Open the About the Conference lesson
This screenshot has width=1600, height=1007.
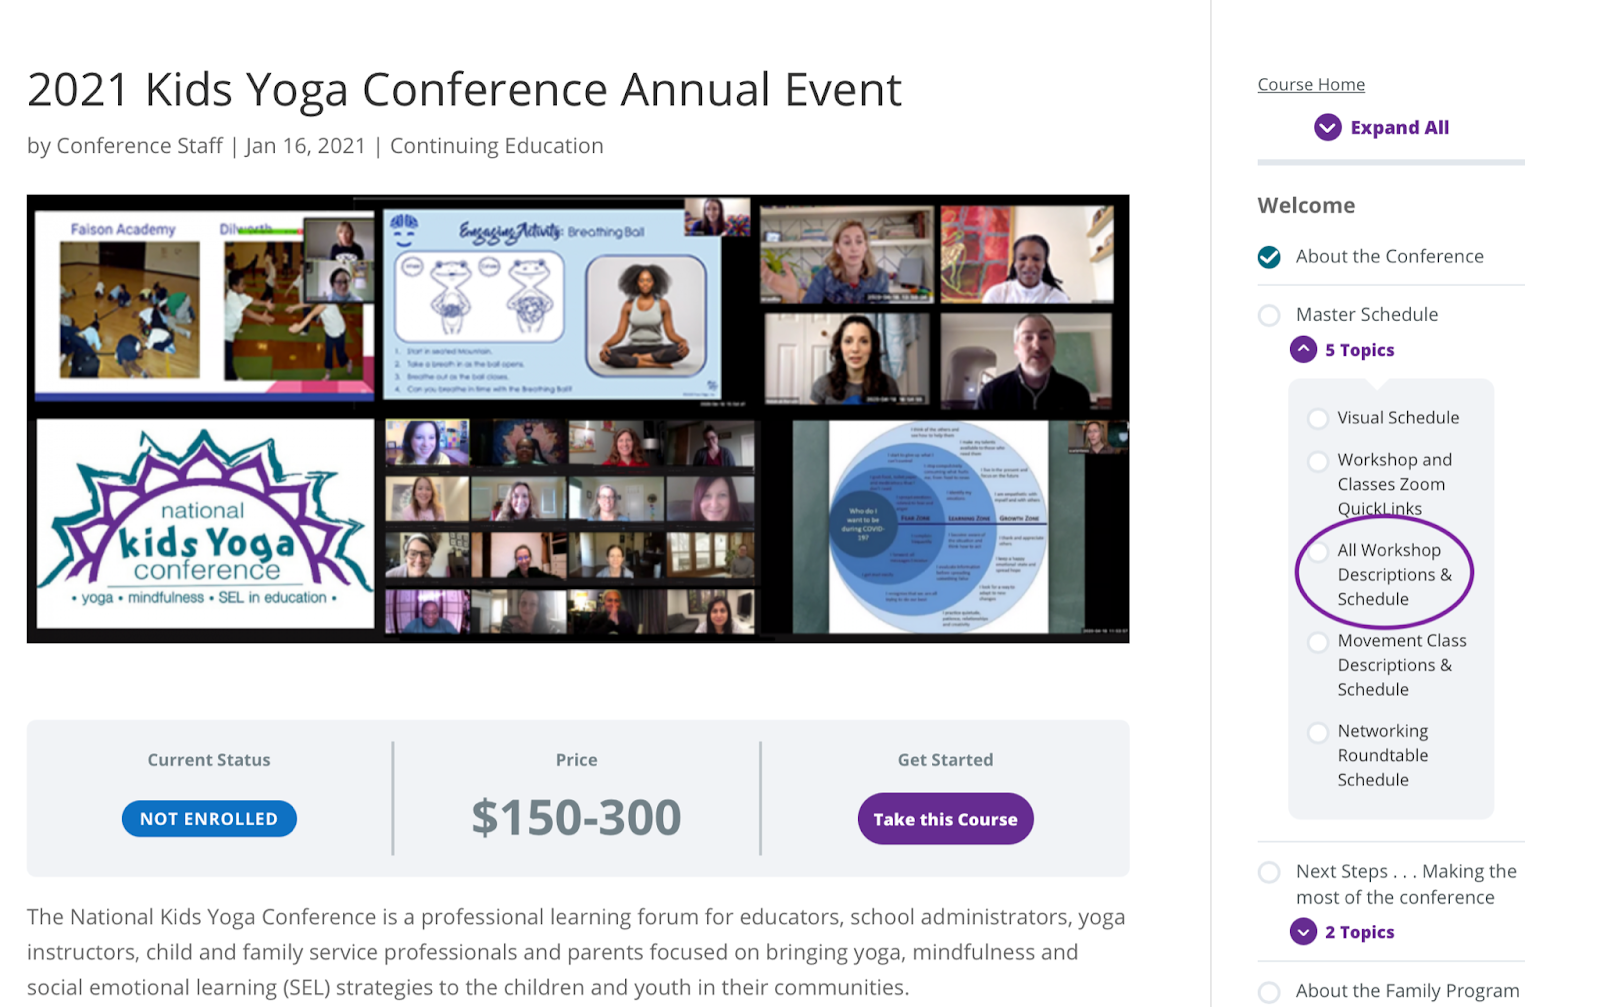[1389, 257]
